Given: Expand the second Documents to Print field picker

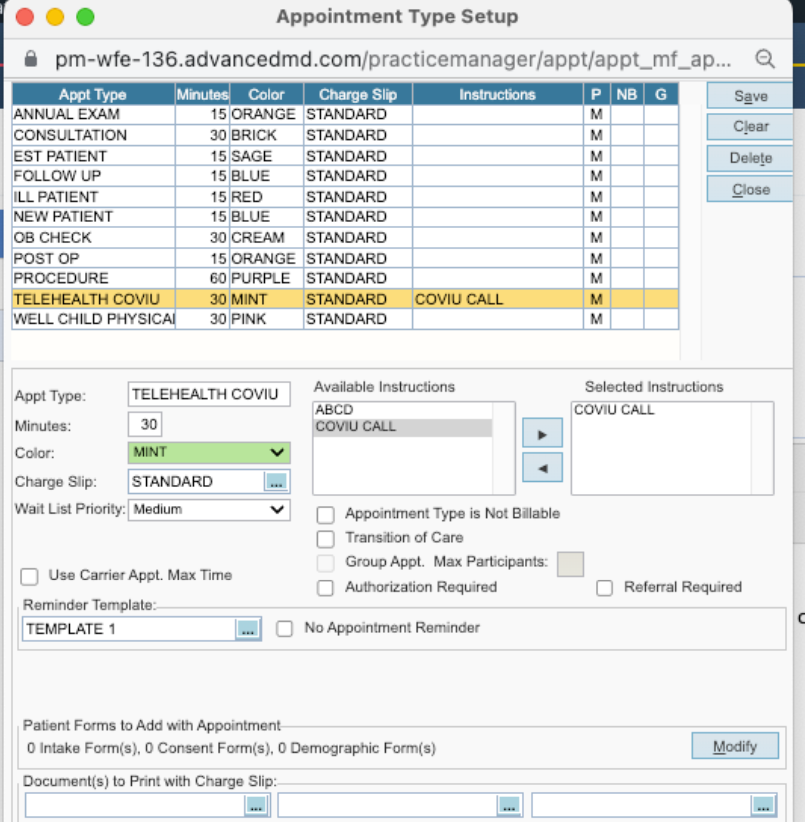Looking at the screenshot, I should pyautogui.click(x=510, y=804).
